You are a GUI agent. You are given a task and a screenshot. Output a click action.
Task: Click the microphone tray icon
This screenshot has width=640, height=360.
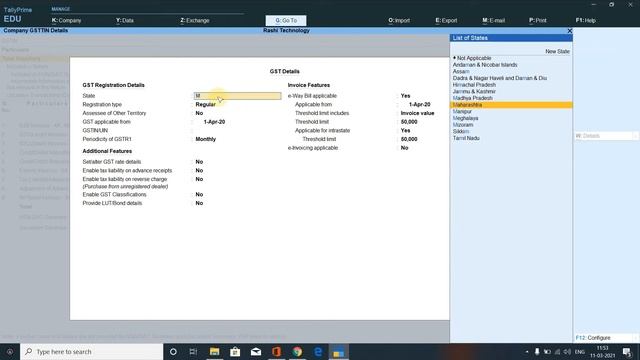[537, 352]
